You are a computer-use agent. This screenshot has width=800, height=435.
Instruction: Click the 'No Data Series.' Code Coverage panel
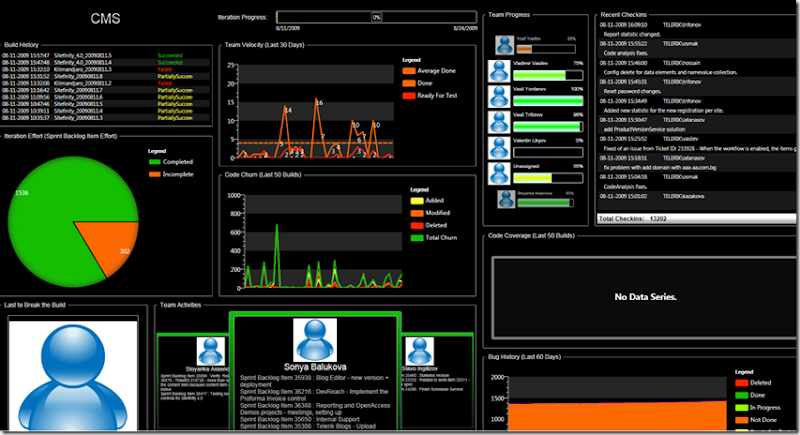645,297
